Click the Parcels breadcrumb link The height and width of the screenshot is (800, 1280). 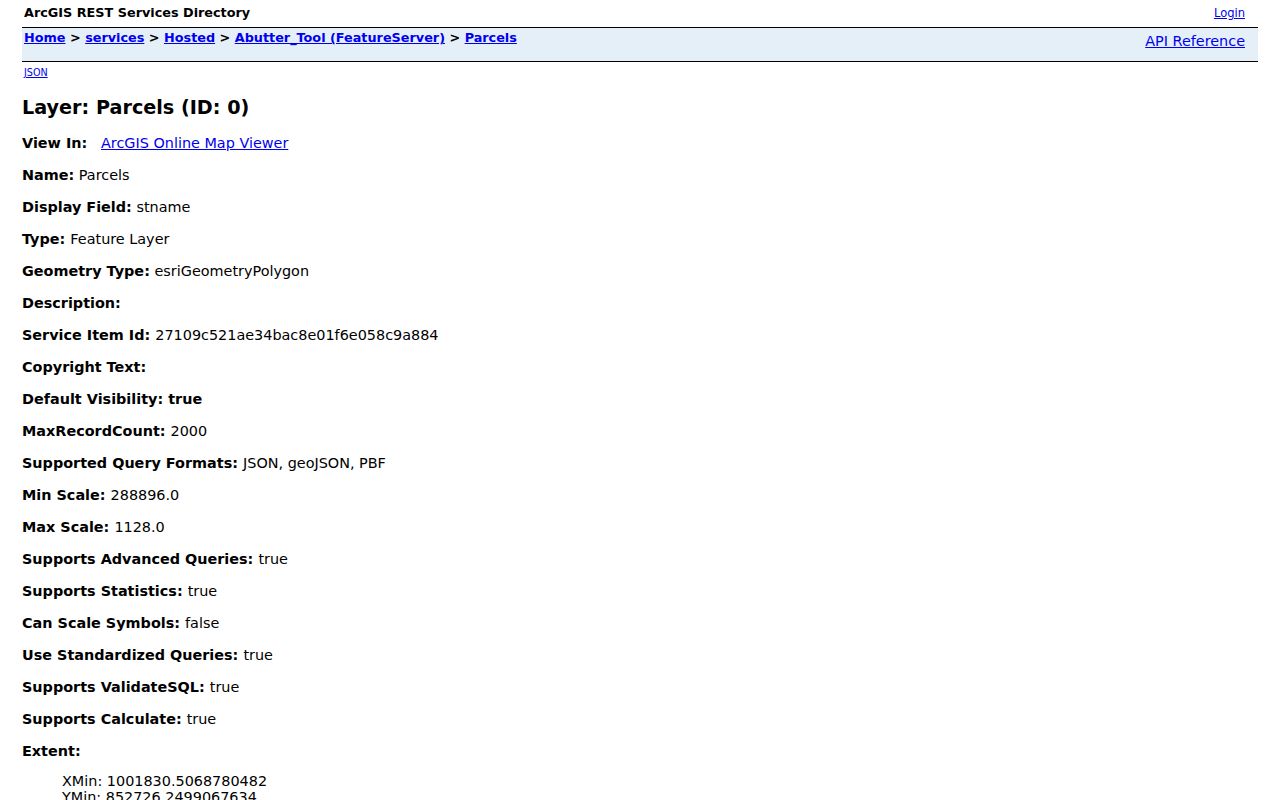(491, 38)
